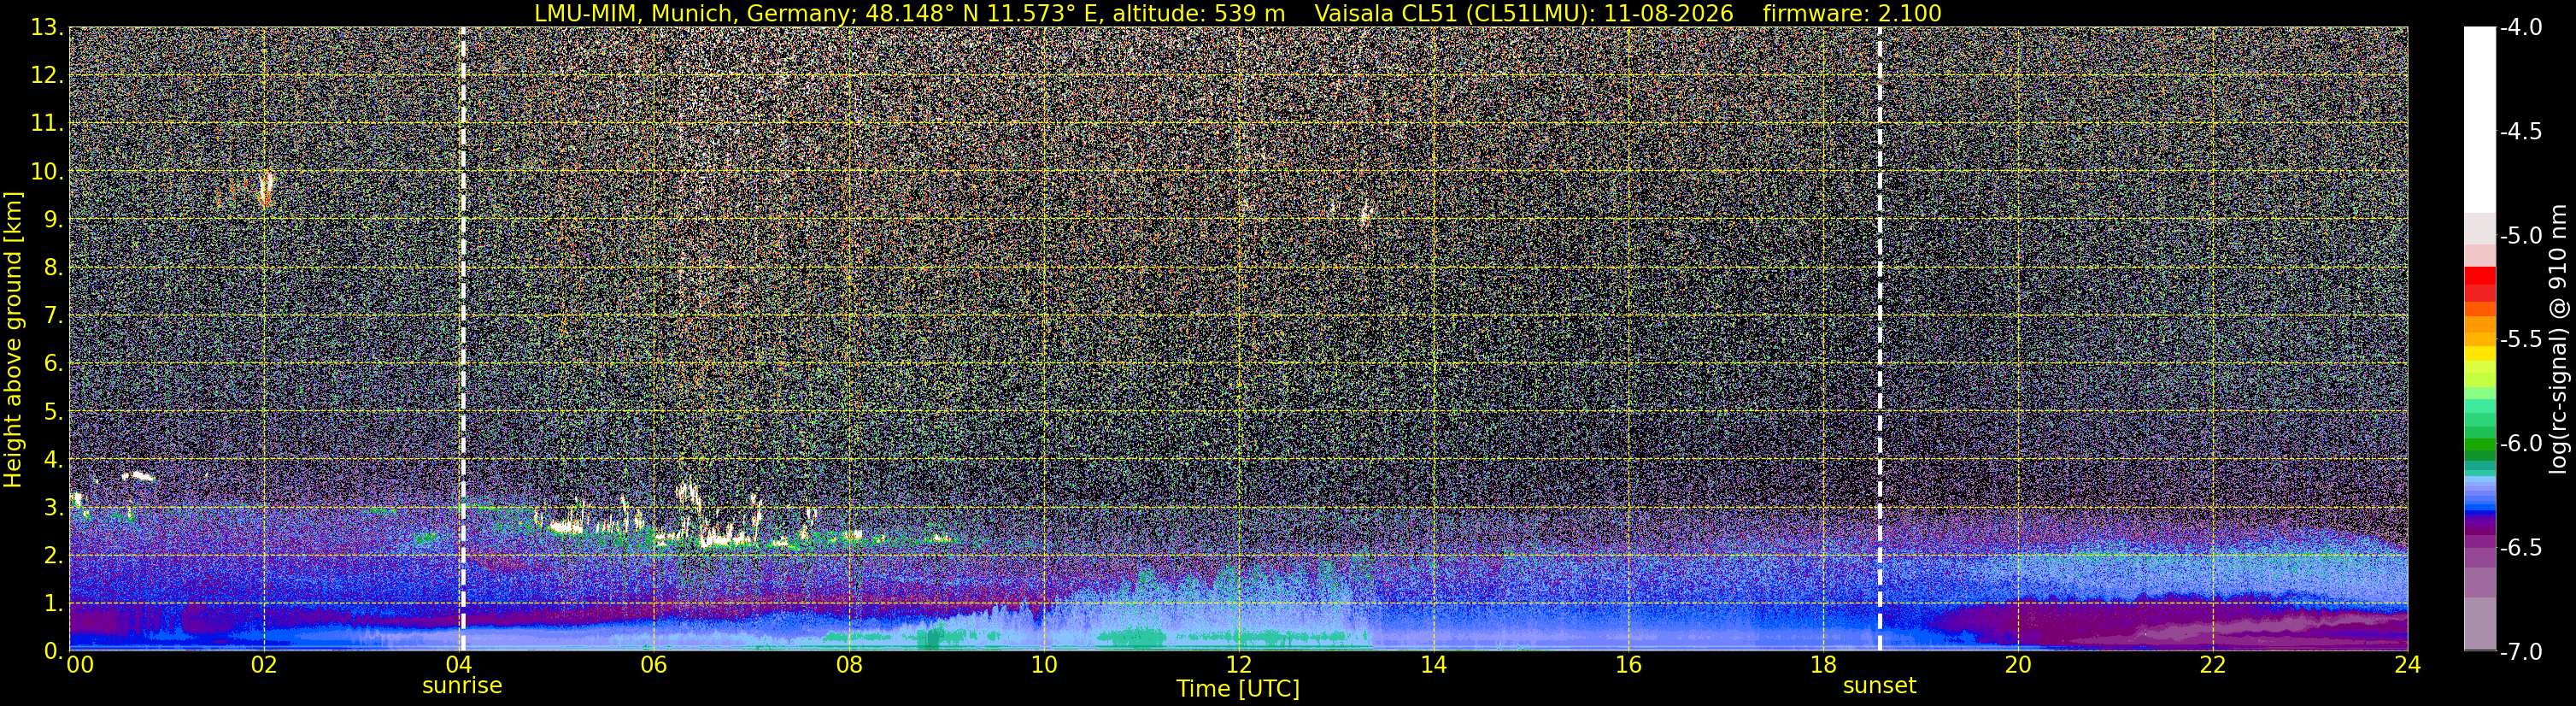Click the "02" time axis tick label

click(263, 664)
